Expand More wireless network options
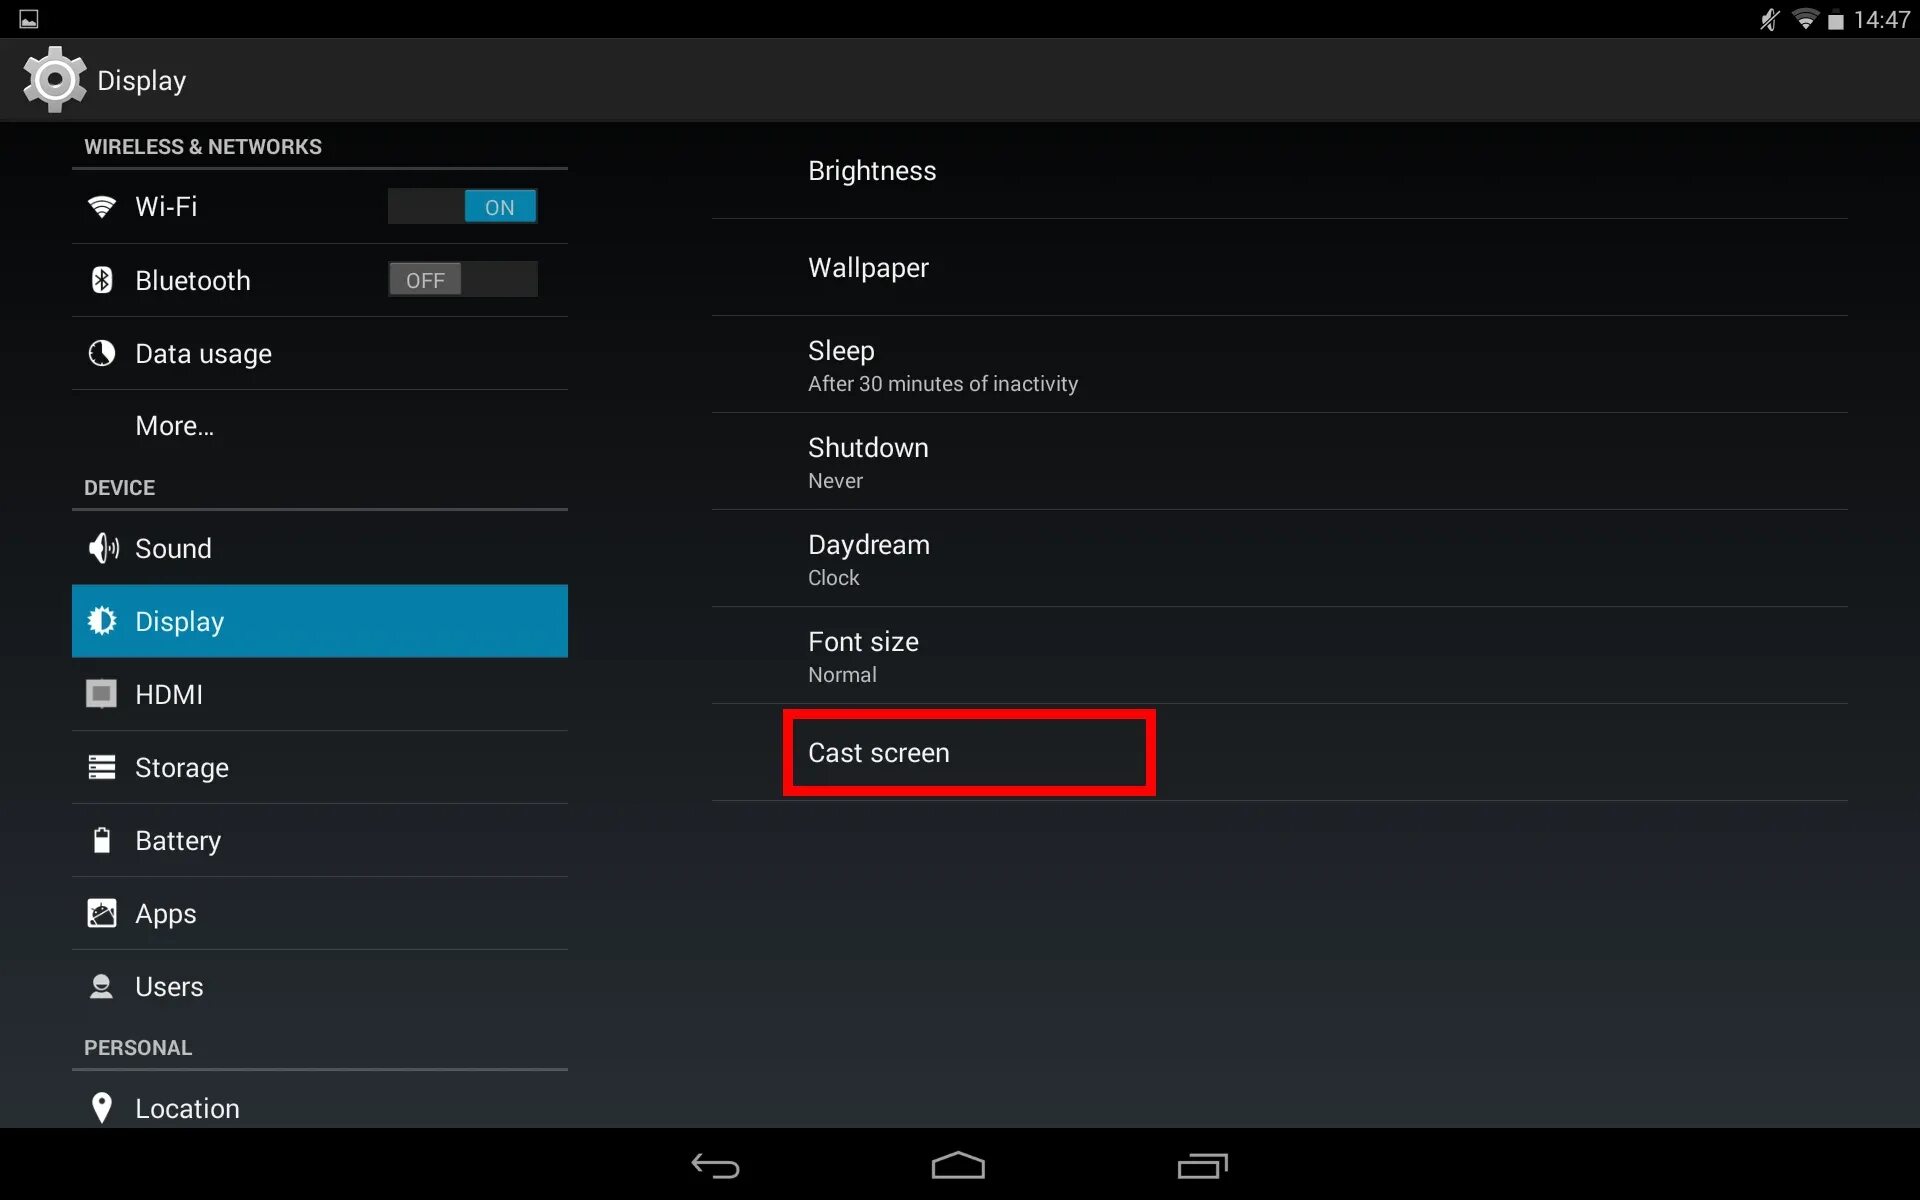This screenshot has width=1920, height=1200. point(174,426)
